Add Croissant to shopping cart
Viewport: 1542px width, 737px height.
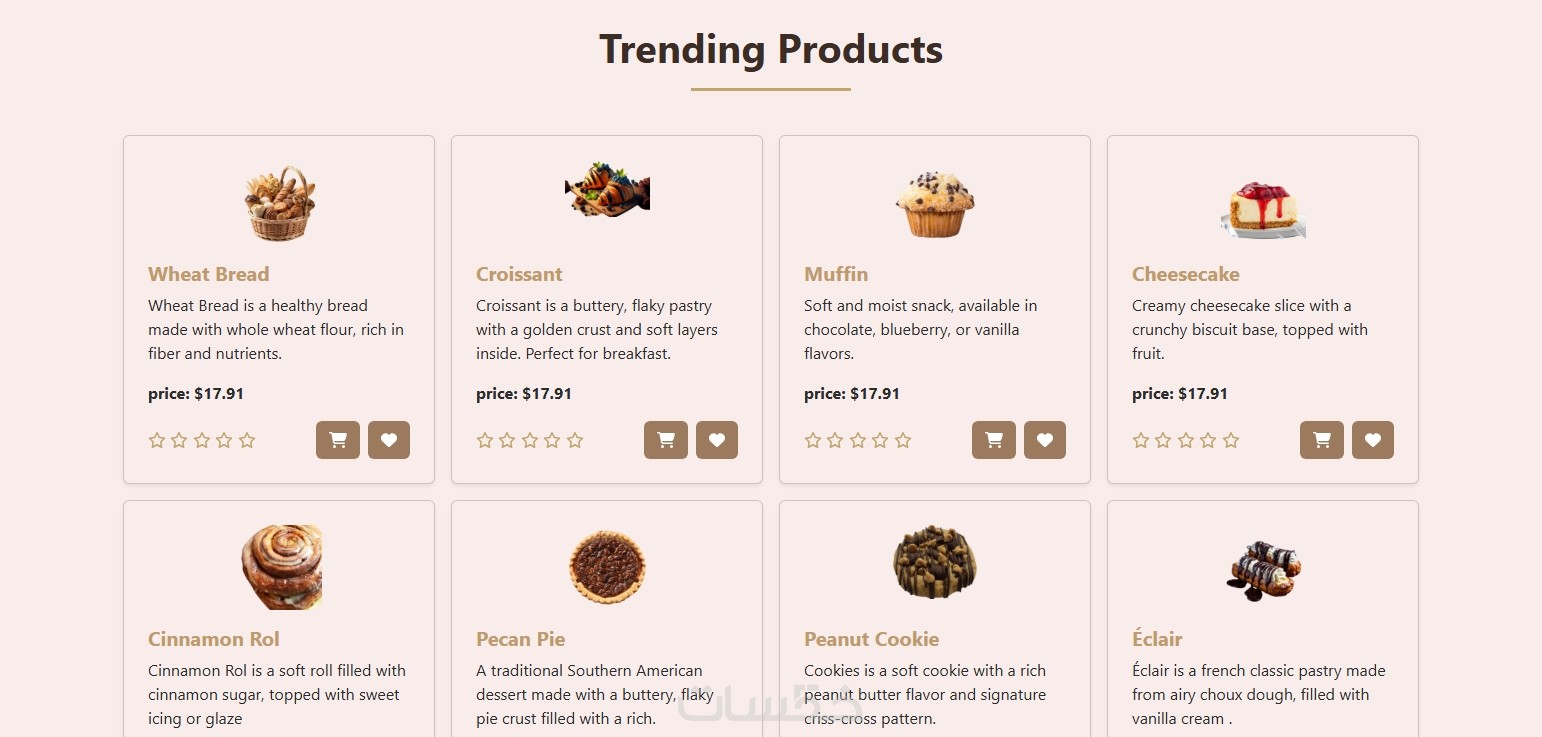click(666, 440)
